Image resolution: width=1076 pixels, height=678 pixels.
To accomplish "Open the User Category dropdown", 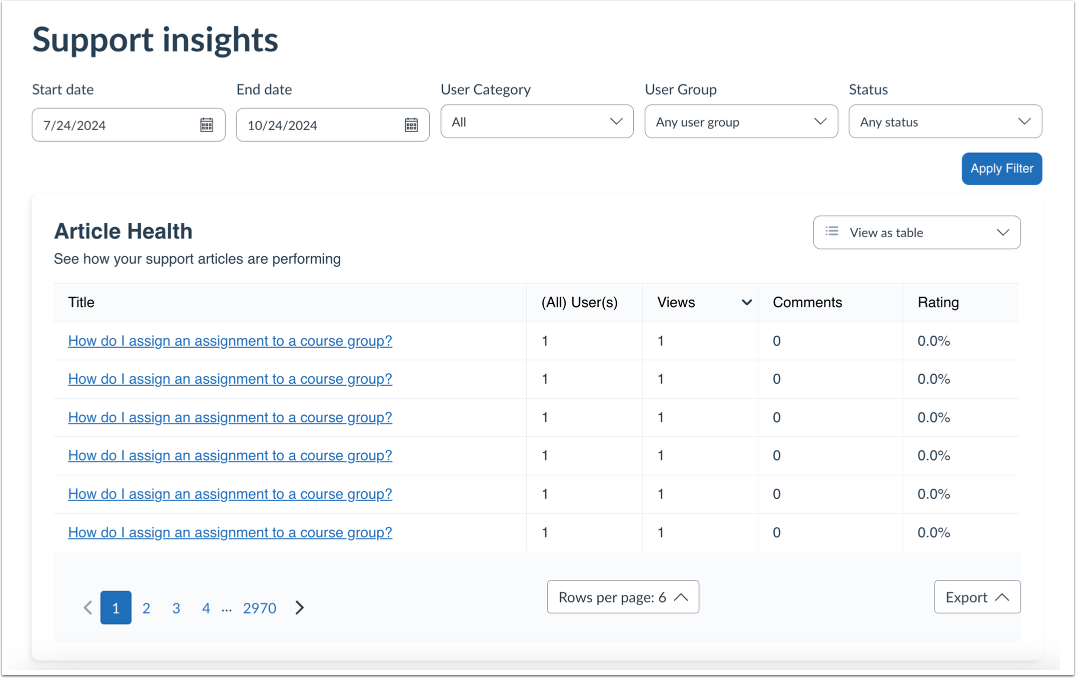I will pyautogui.click(x=536, y=121).
